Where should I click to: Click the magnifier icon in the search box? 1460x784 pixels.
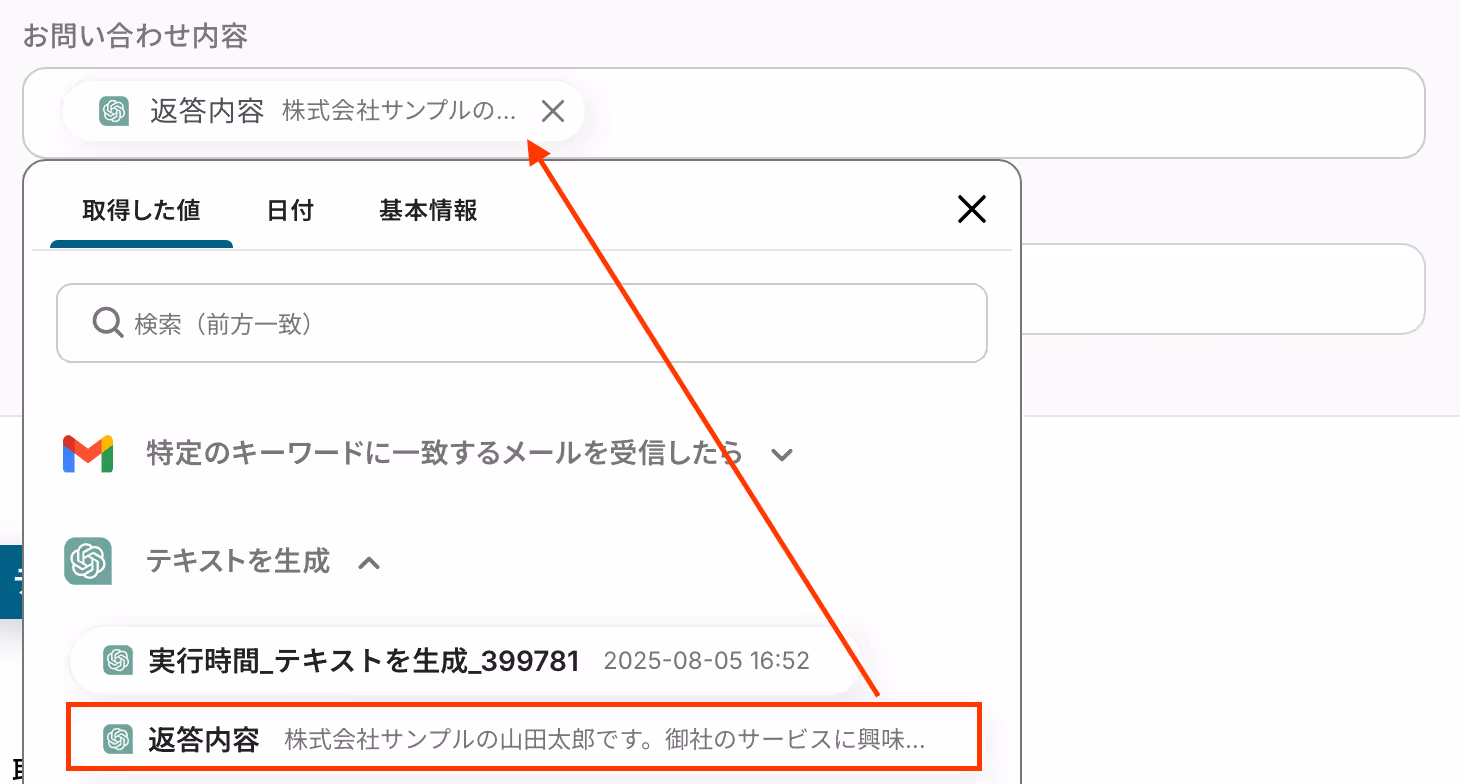point(107,323)
